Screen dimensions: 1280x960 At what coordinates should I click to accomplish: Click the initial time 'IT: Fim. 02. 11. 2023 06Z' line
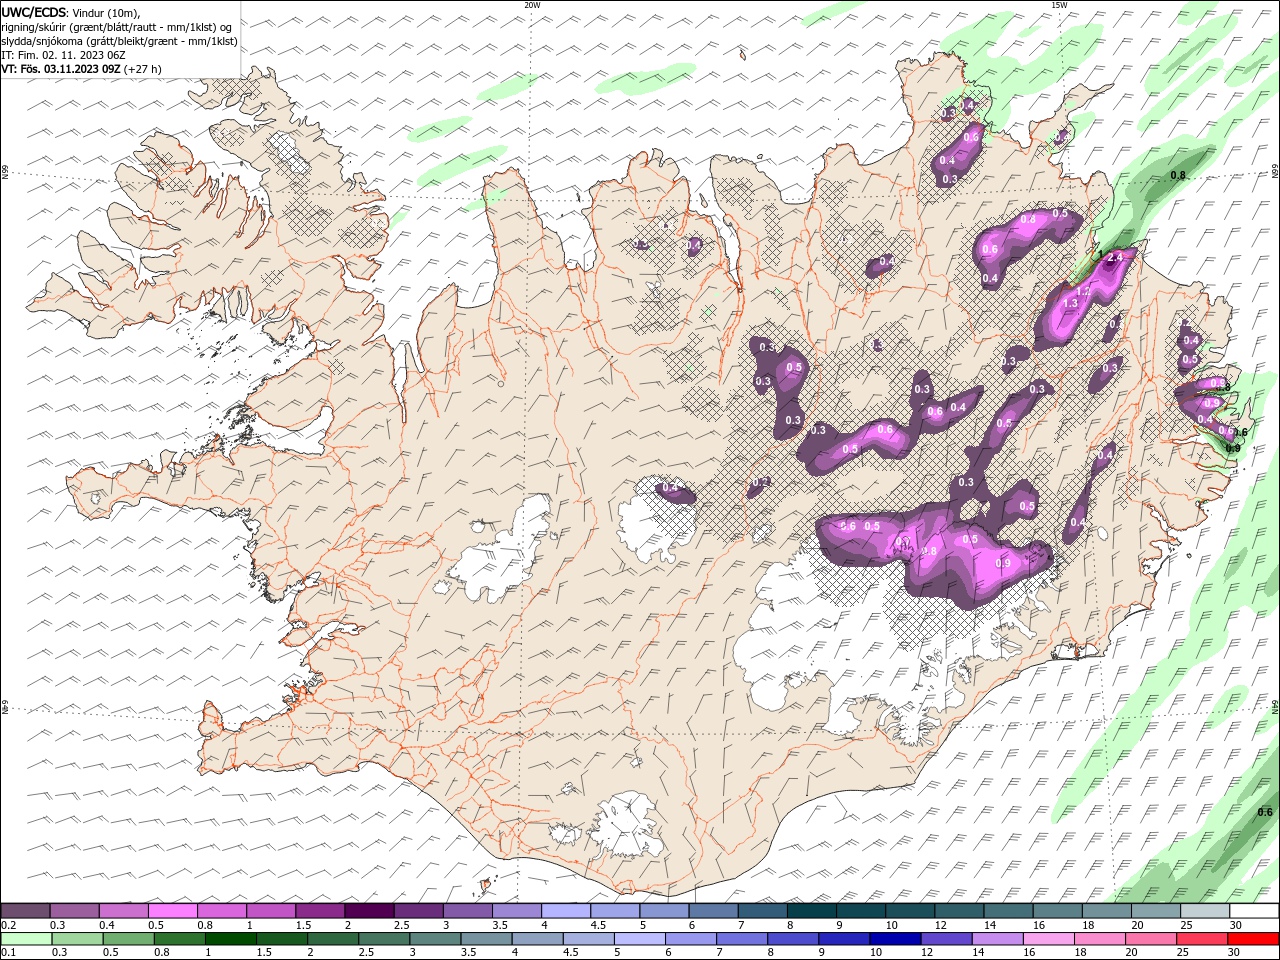pos(63,55)
